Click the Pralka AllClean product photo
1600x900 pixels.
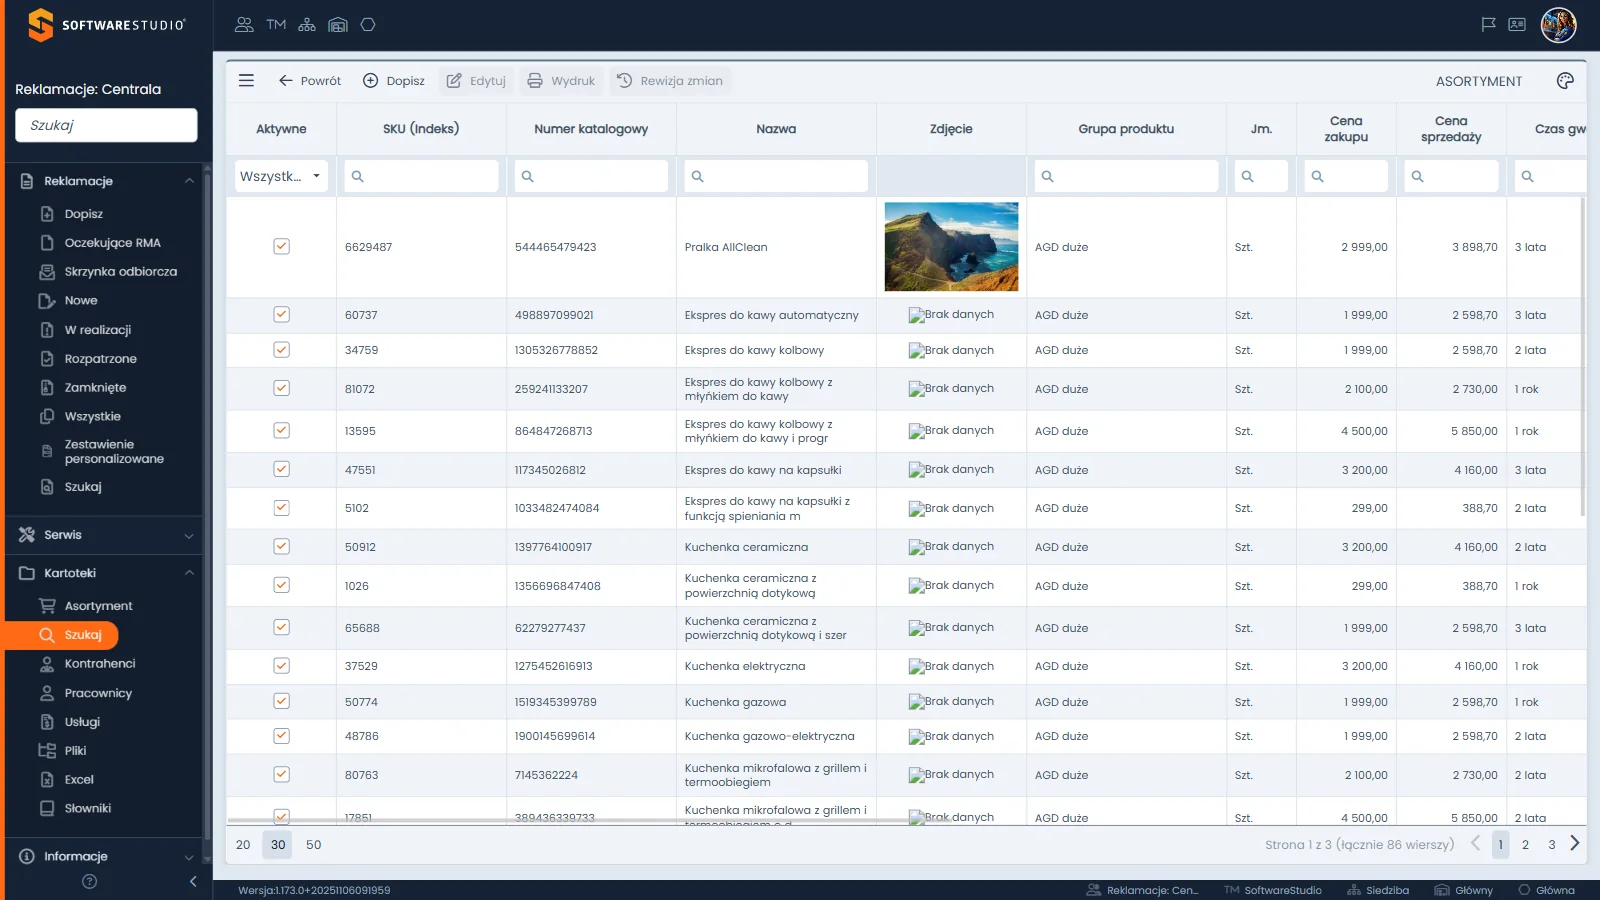click(952, 247)
